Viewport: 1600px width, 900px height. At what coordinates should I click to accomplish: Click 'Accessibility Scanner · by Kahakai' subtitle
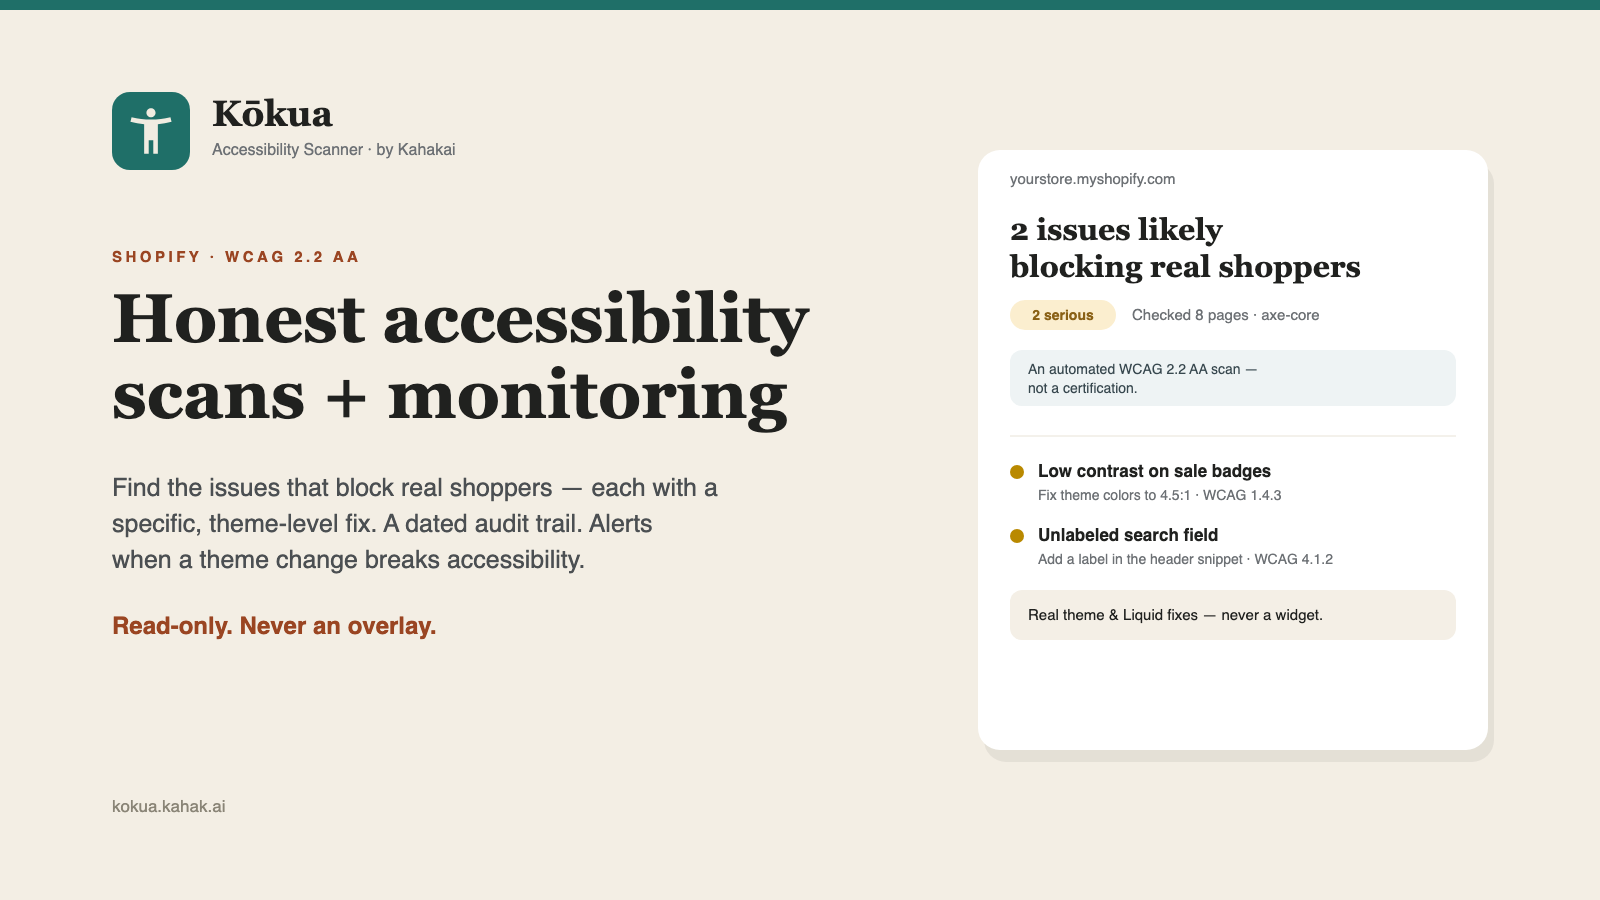334,149
